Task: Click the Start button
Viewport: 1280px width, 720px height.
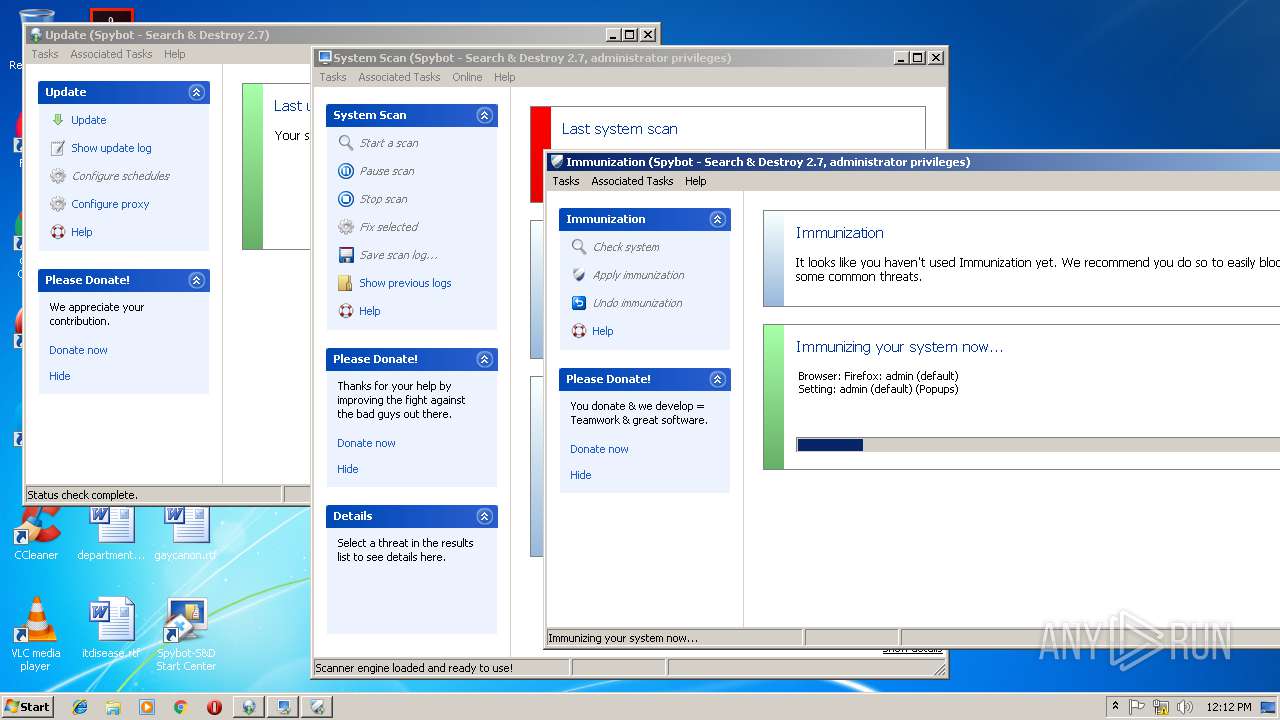Action: click(28, 707)
